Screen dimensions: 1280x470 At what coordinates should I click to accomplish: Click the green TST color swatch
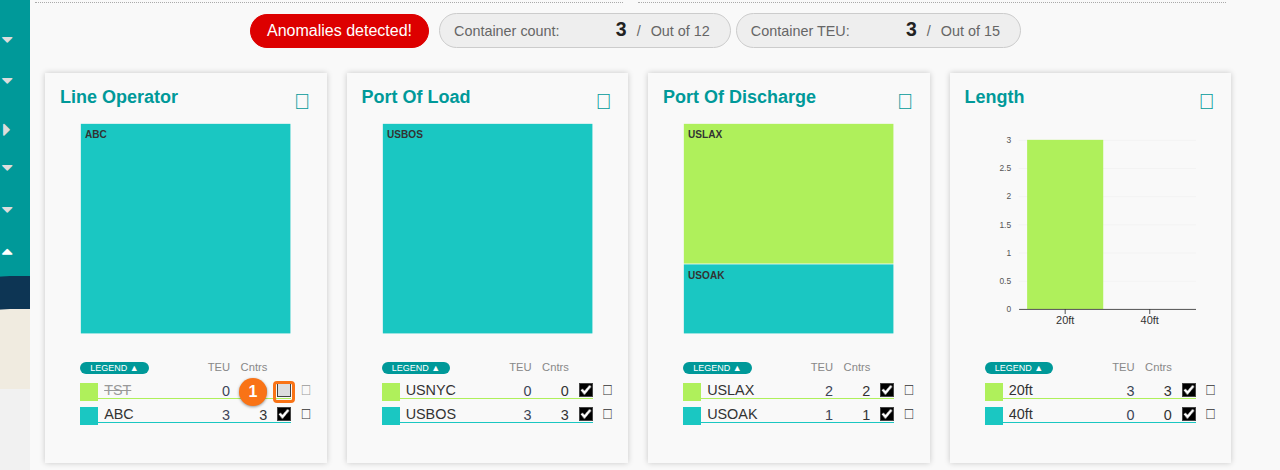[89, 391]
